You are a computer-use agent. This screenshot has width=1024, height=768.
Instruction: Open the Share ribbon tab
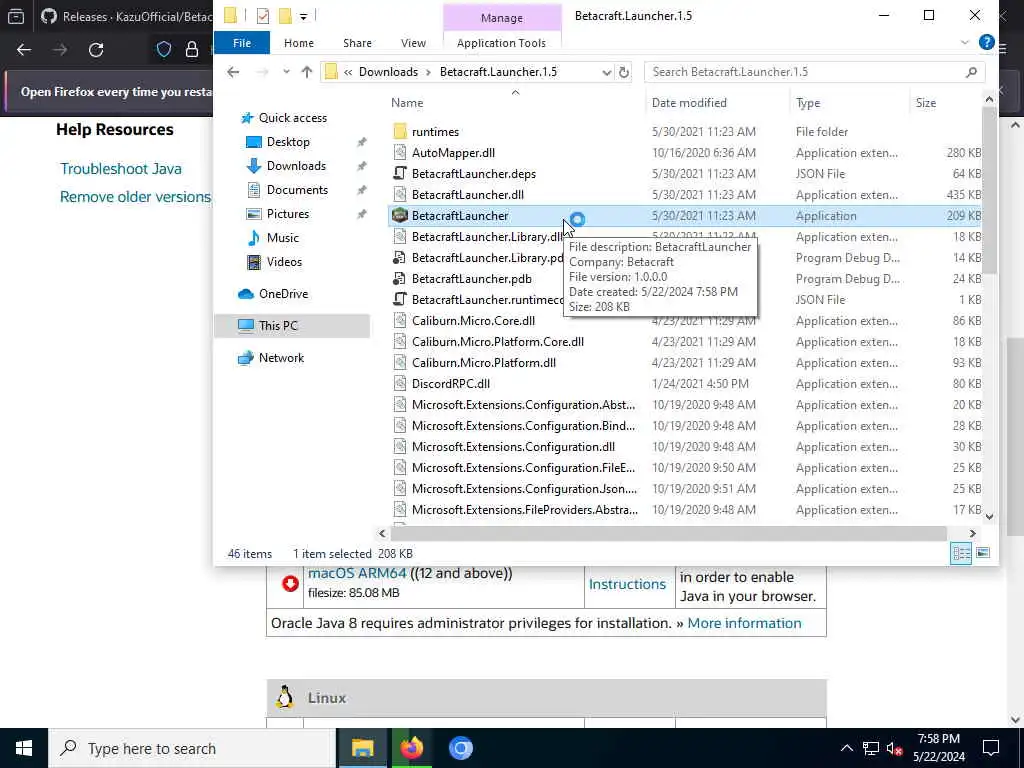click(x=357, y=42)
